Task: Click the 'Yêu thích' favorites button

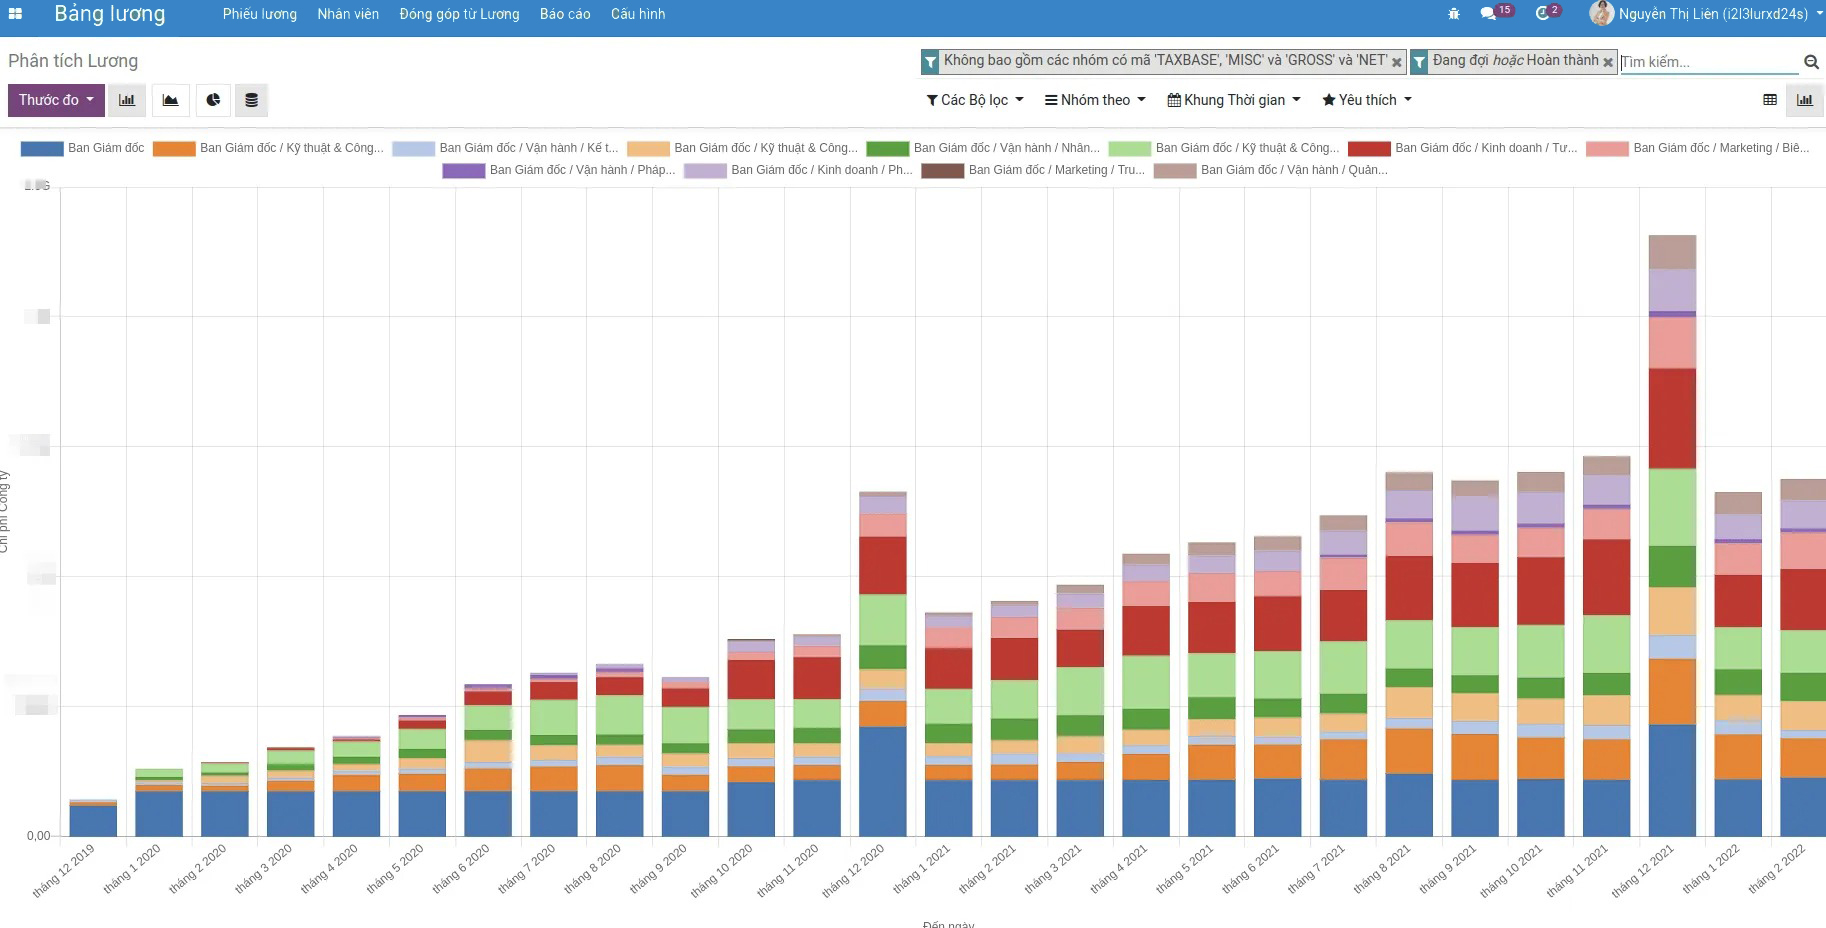Action: coord(1367,100)
